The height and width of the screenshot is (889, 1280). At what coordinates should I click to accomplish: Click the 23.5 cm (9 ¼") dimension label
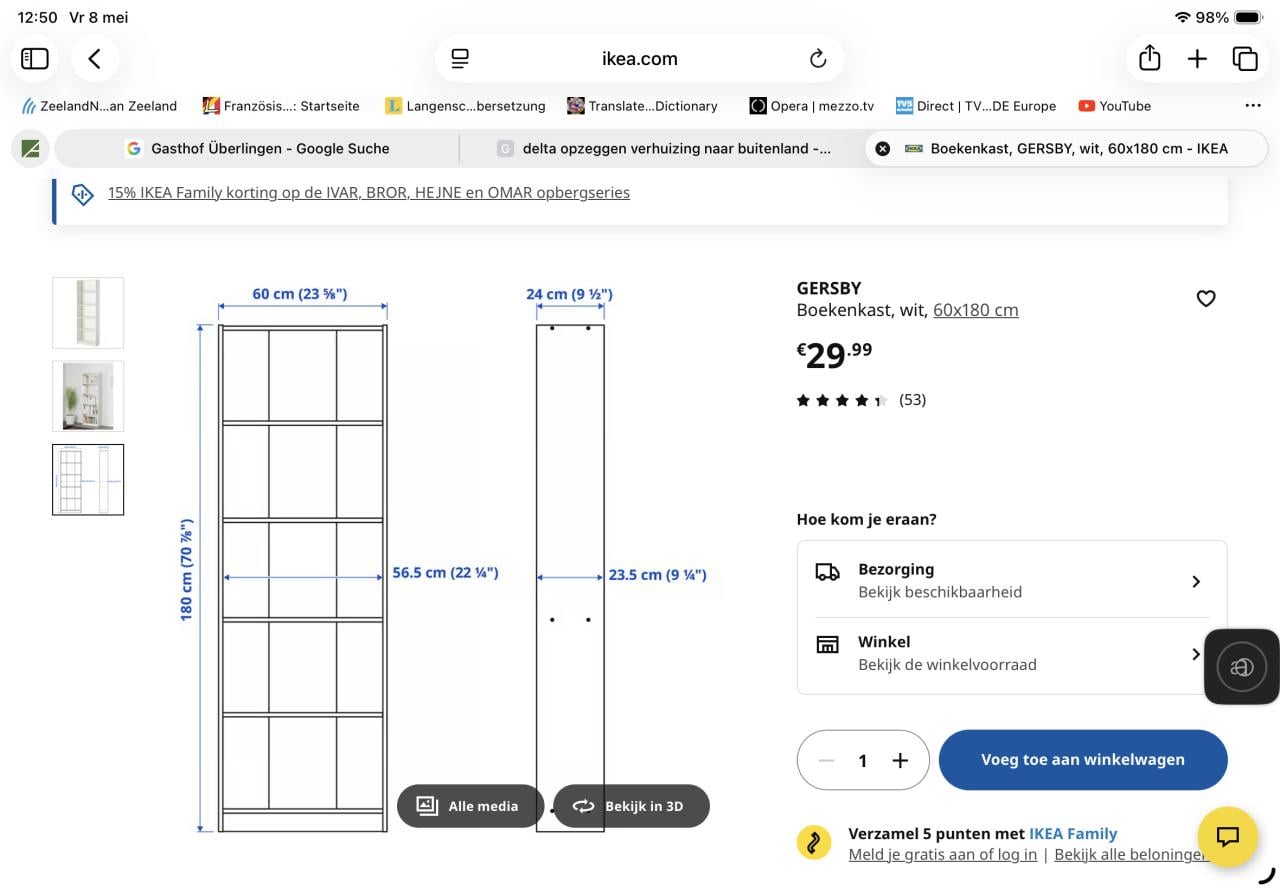[x=658, y=575]
